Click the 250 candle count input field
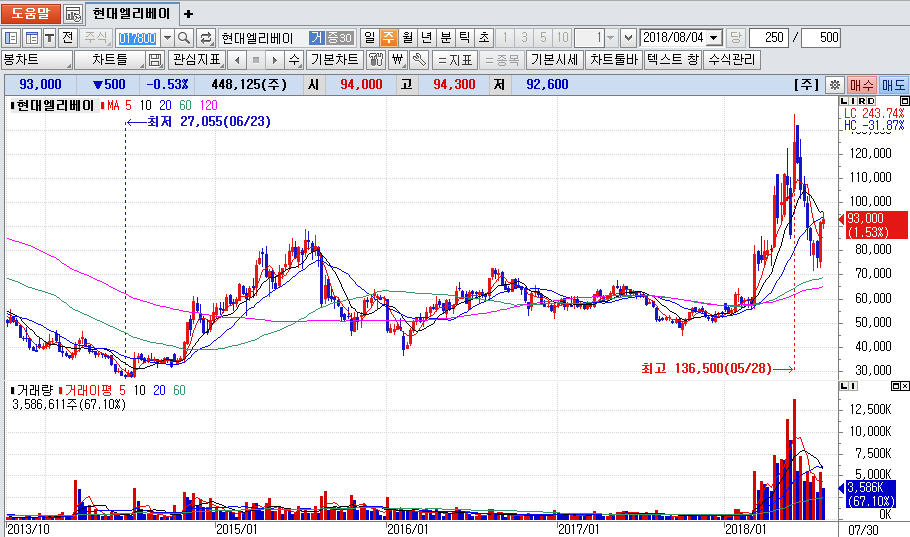This screenshot has width=910, height=537. pyautogui.click(x=768, y=37)
